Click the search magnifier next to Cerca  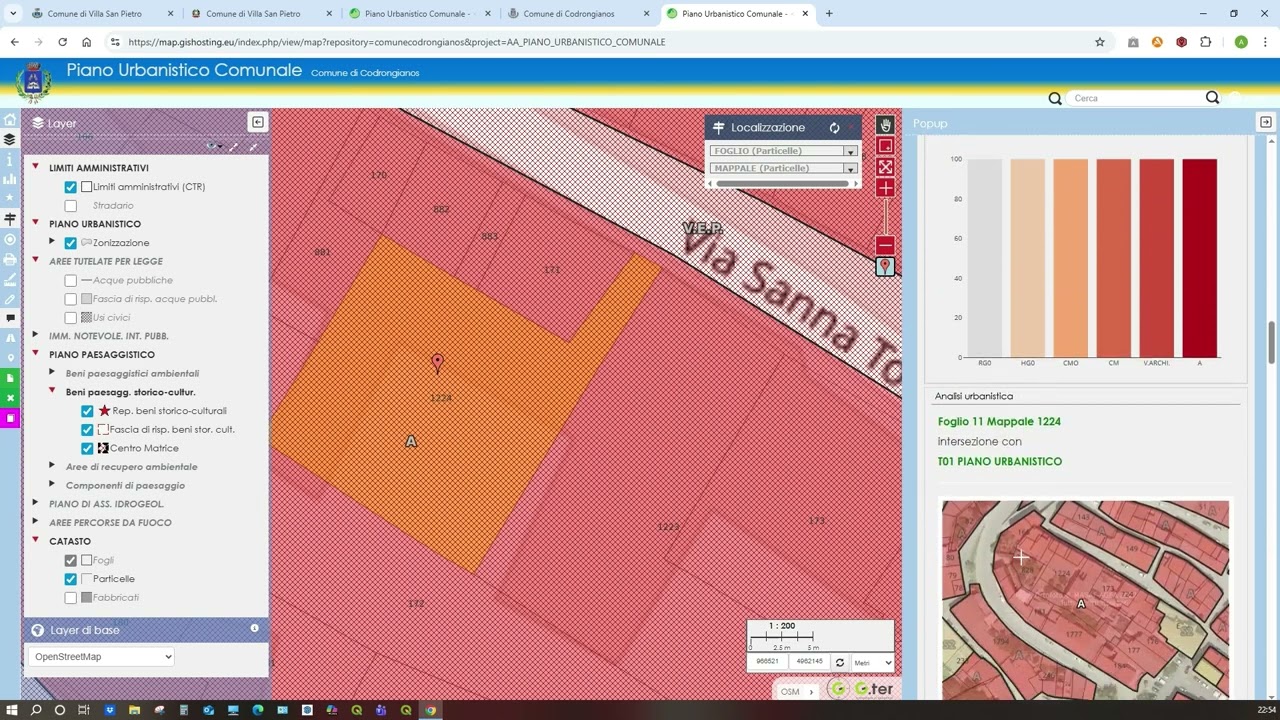(x=1212, y=98)
